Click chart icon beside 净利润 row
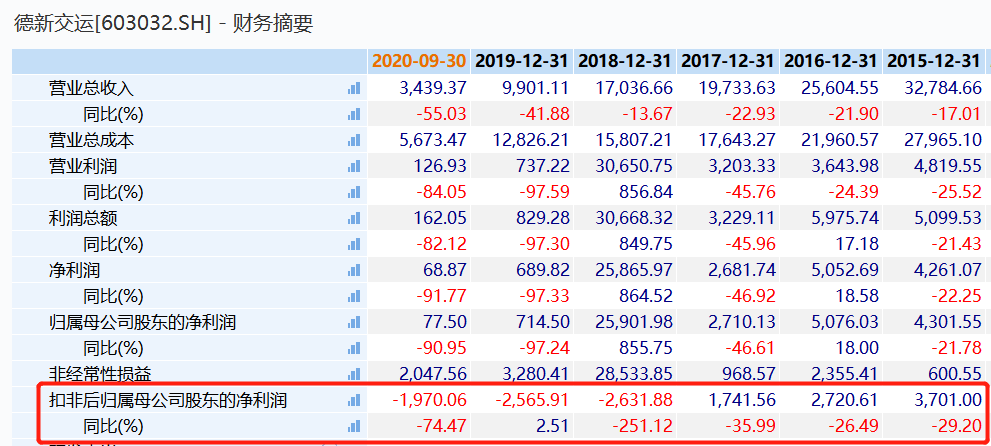 click(x=353, y=270)
